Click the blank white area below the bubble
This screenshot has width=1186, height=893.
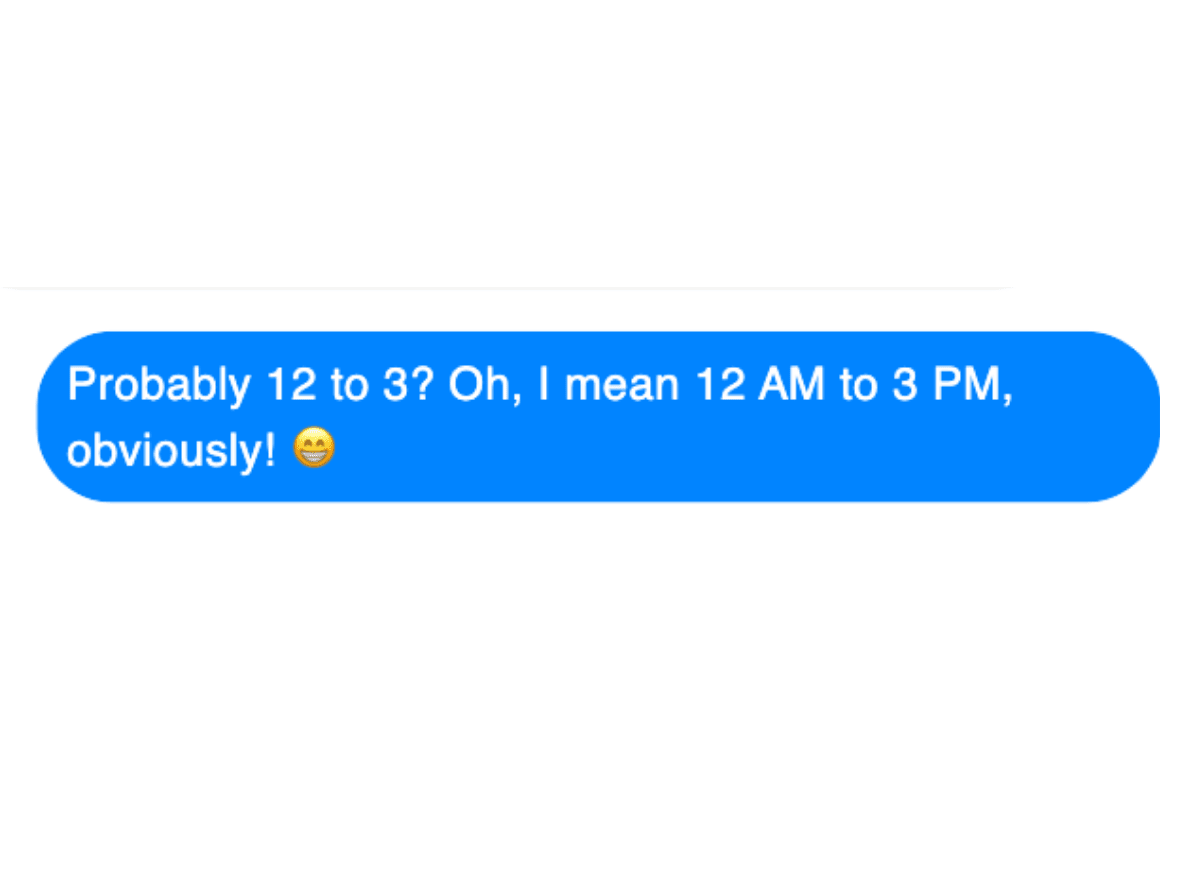[x=593, y=696]
